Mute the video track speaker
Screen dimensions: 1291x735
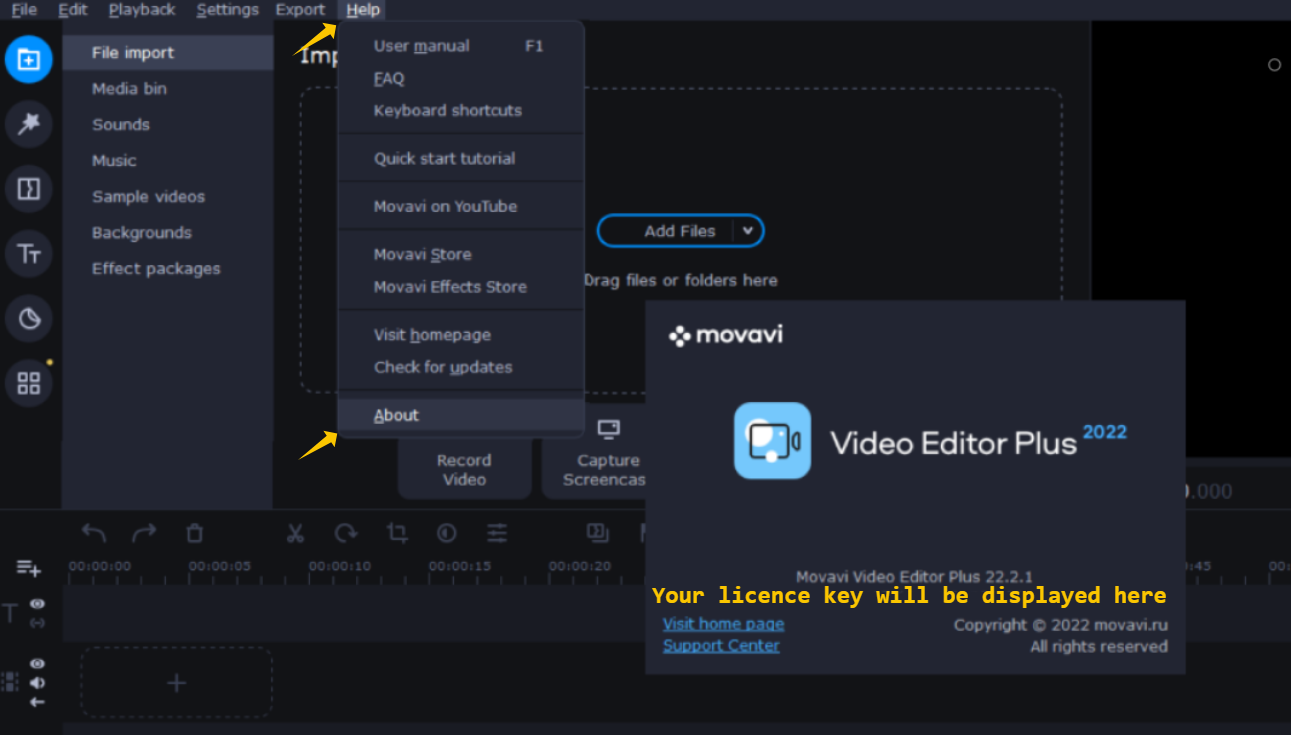pyautogui.click(x=37, y=683)
